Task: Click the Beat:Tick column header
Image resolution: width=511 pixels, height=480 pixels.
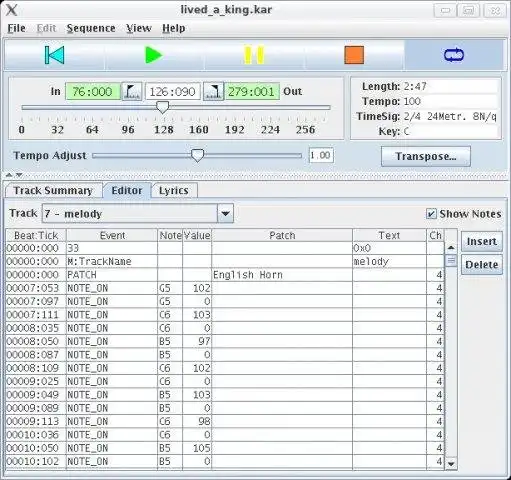Action: pyautogui.click(x=36, y=236)
